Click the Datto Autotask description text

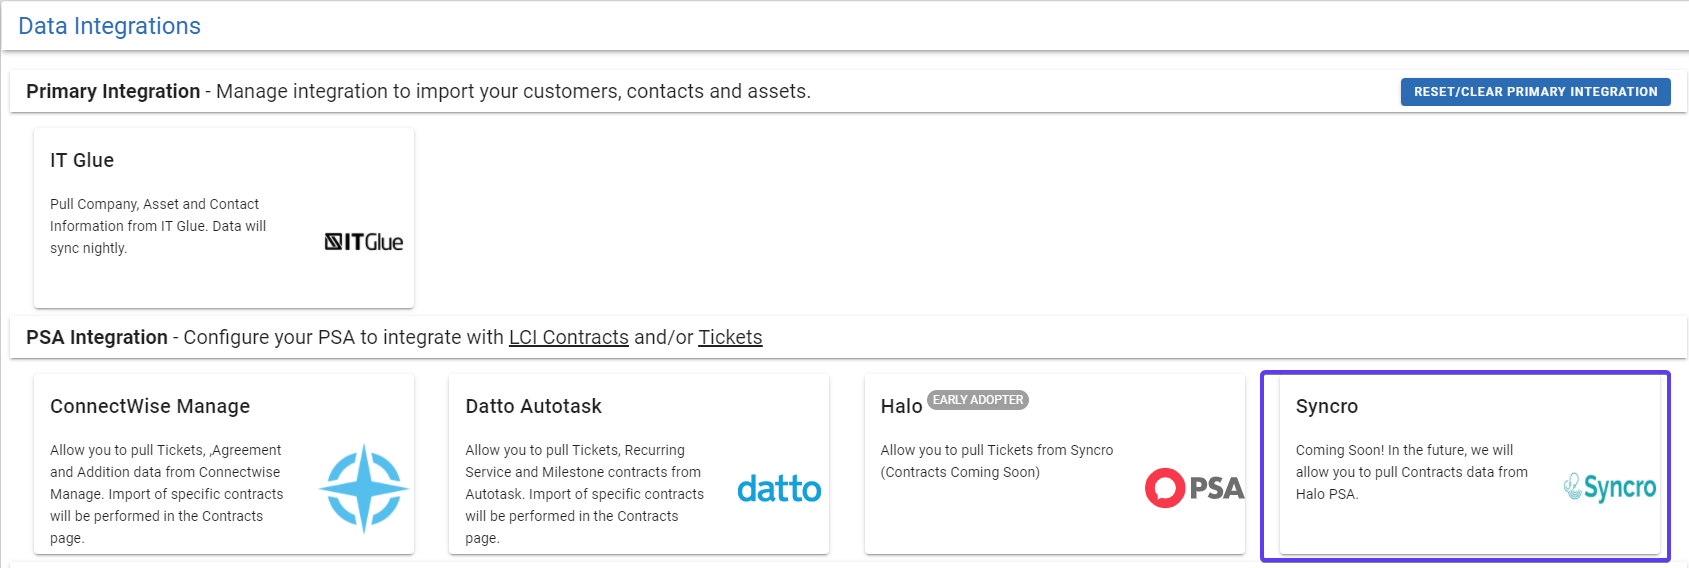click(585, 494)
